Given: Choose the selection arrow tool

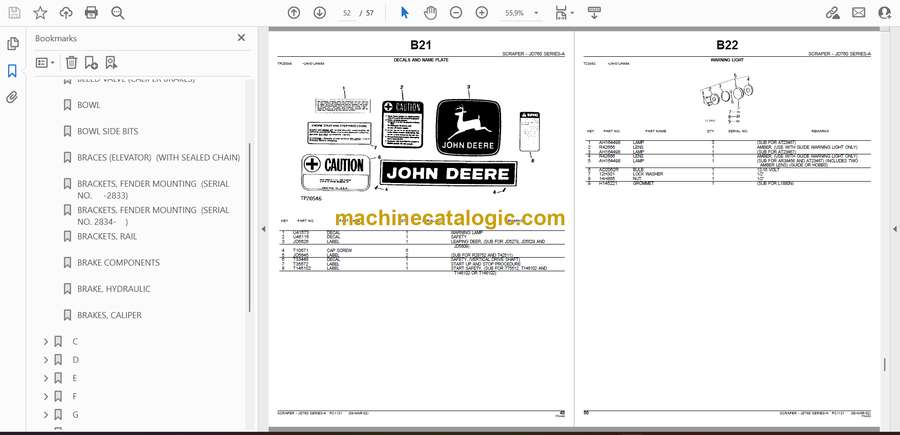Looking at the screenshot, I should point(405,13).
